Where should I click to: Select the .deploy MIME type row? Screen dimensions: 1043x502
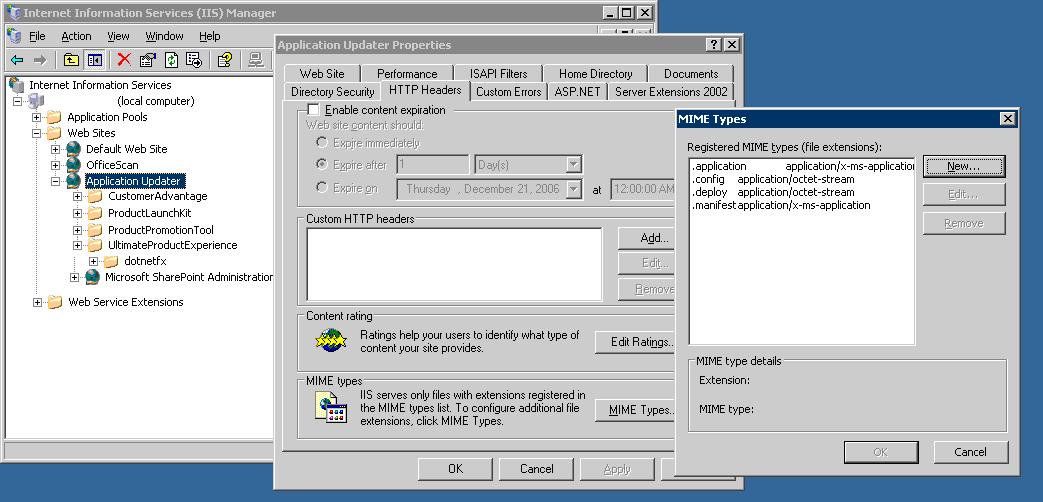(802, 192)
